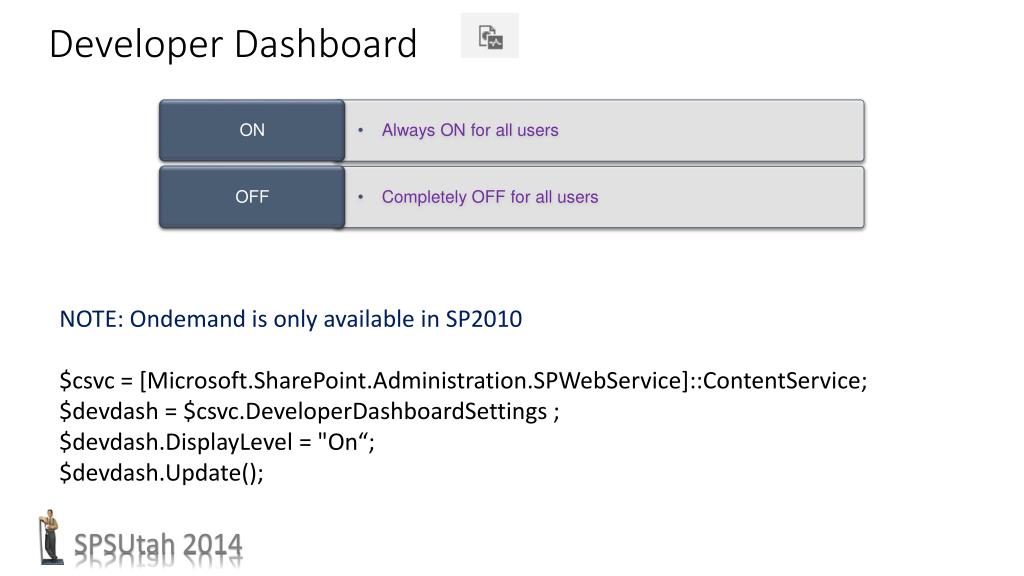Screen dimensions: 1024x576
Task: Click the SPWebService type name in the code
Action: tap(607, 380)
